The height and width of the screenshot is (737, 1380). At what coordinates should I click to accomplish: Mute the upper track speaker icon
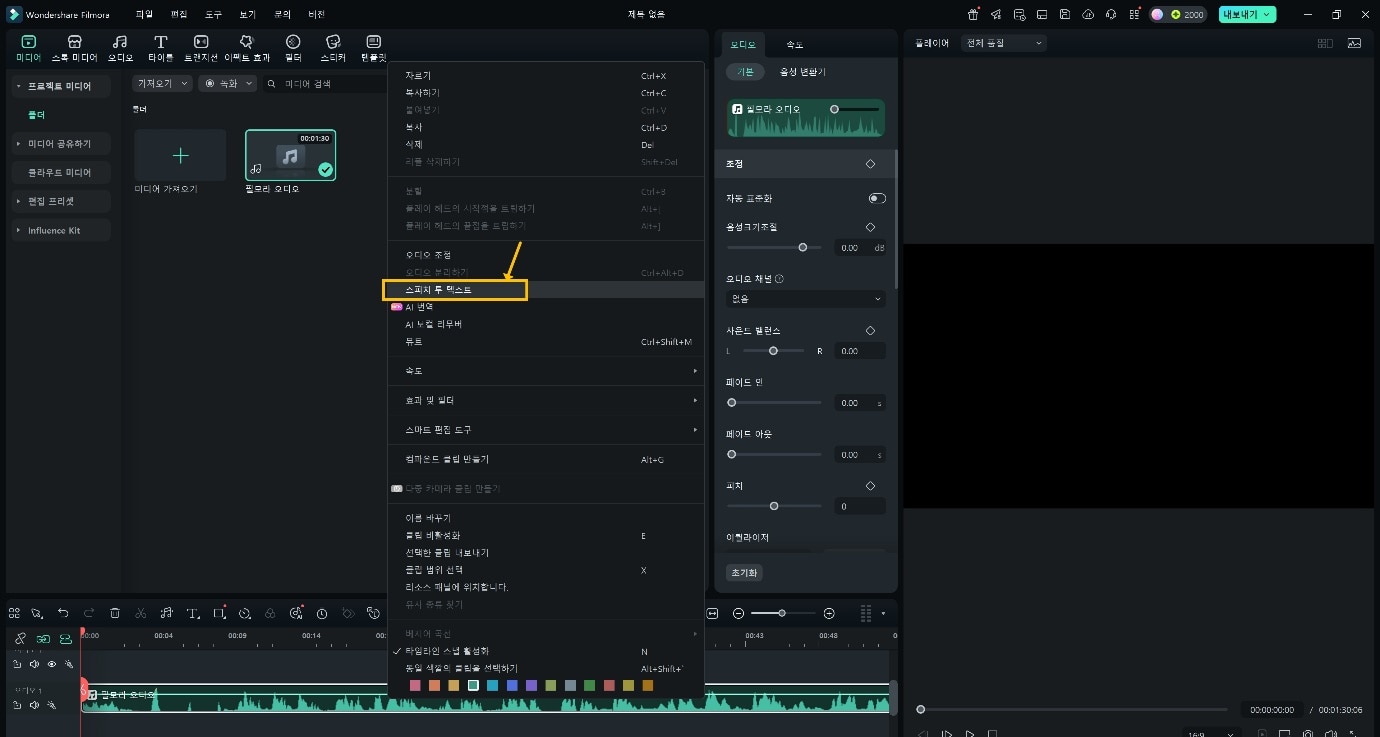[x=35, y=664]
